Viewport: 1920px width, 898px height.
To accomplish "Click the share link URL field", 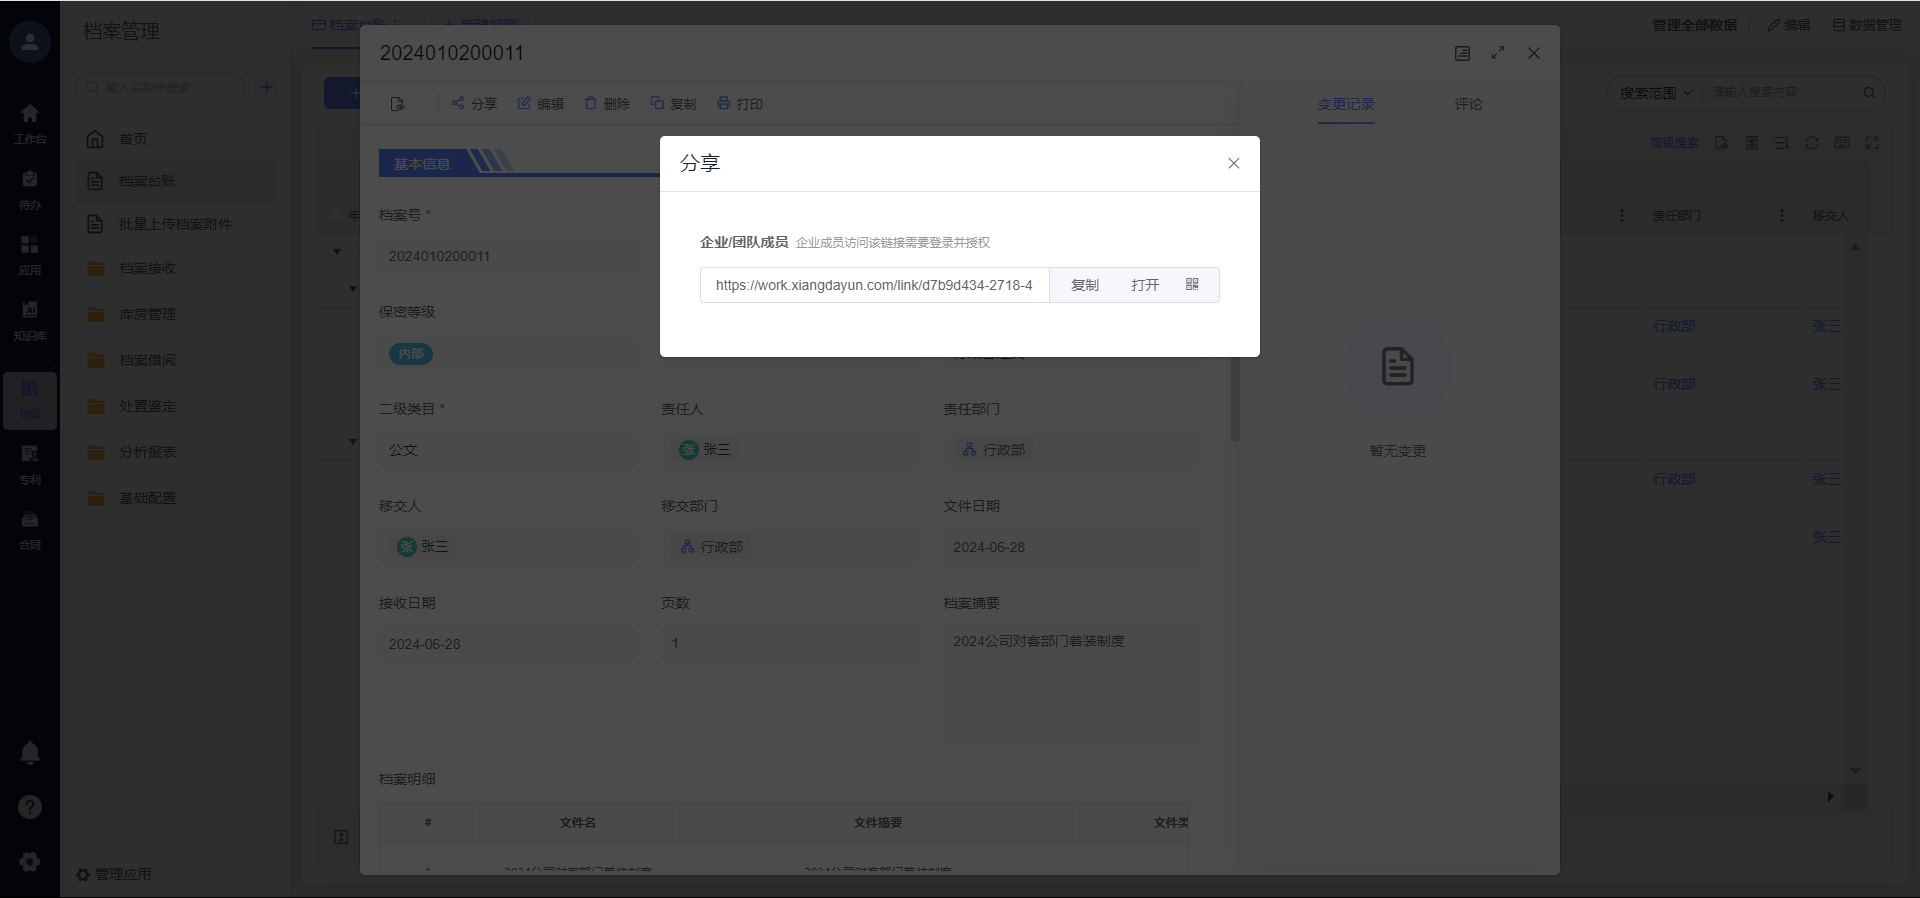I will [874, 285].
